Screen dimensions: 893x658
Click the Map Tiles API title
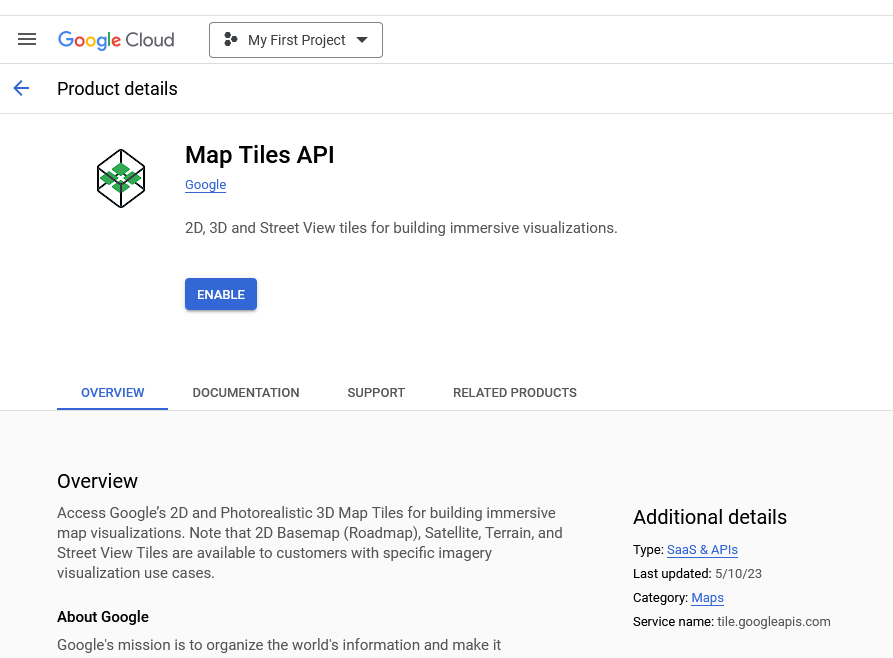tap(260, 155)
